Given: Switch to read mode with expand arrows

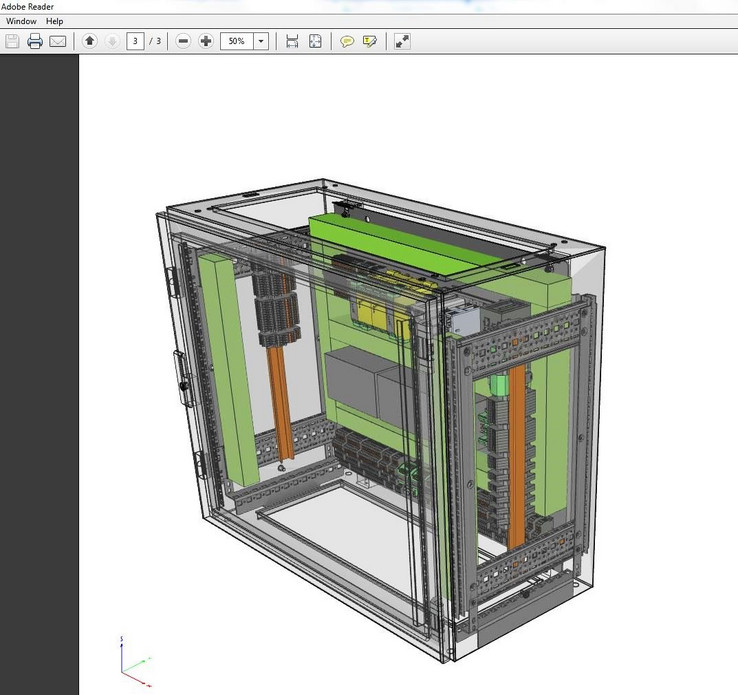Looking at the screenshot, I should [402, 41].
